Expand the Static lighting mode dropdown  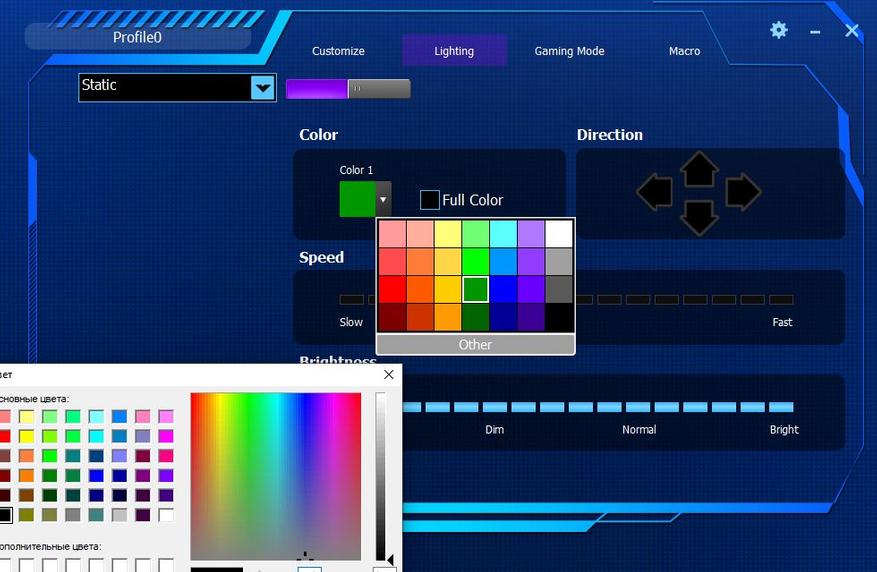pos(263,88)
